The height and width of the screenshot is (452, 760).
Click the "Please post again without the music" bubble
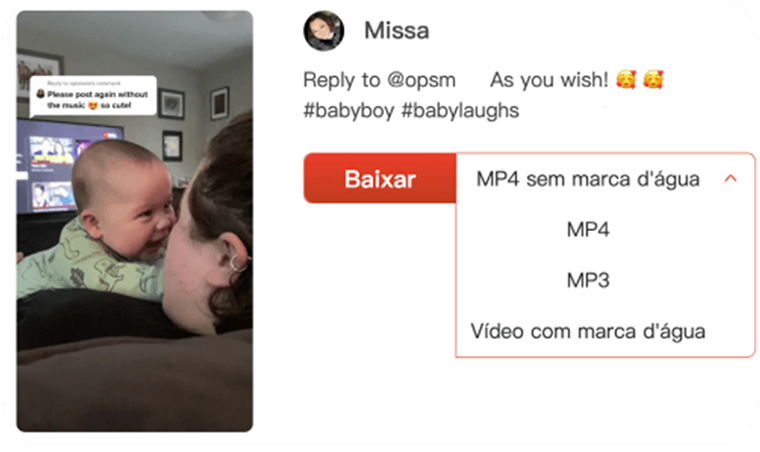[93, 96]
